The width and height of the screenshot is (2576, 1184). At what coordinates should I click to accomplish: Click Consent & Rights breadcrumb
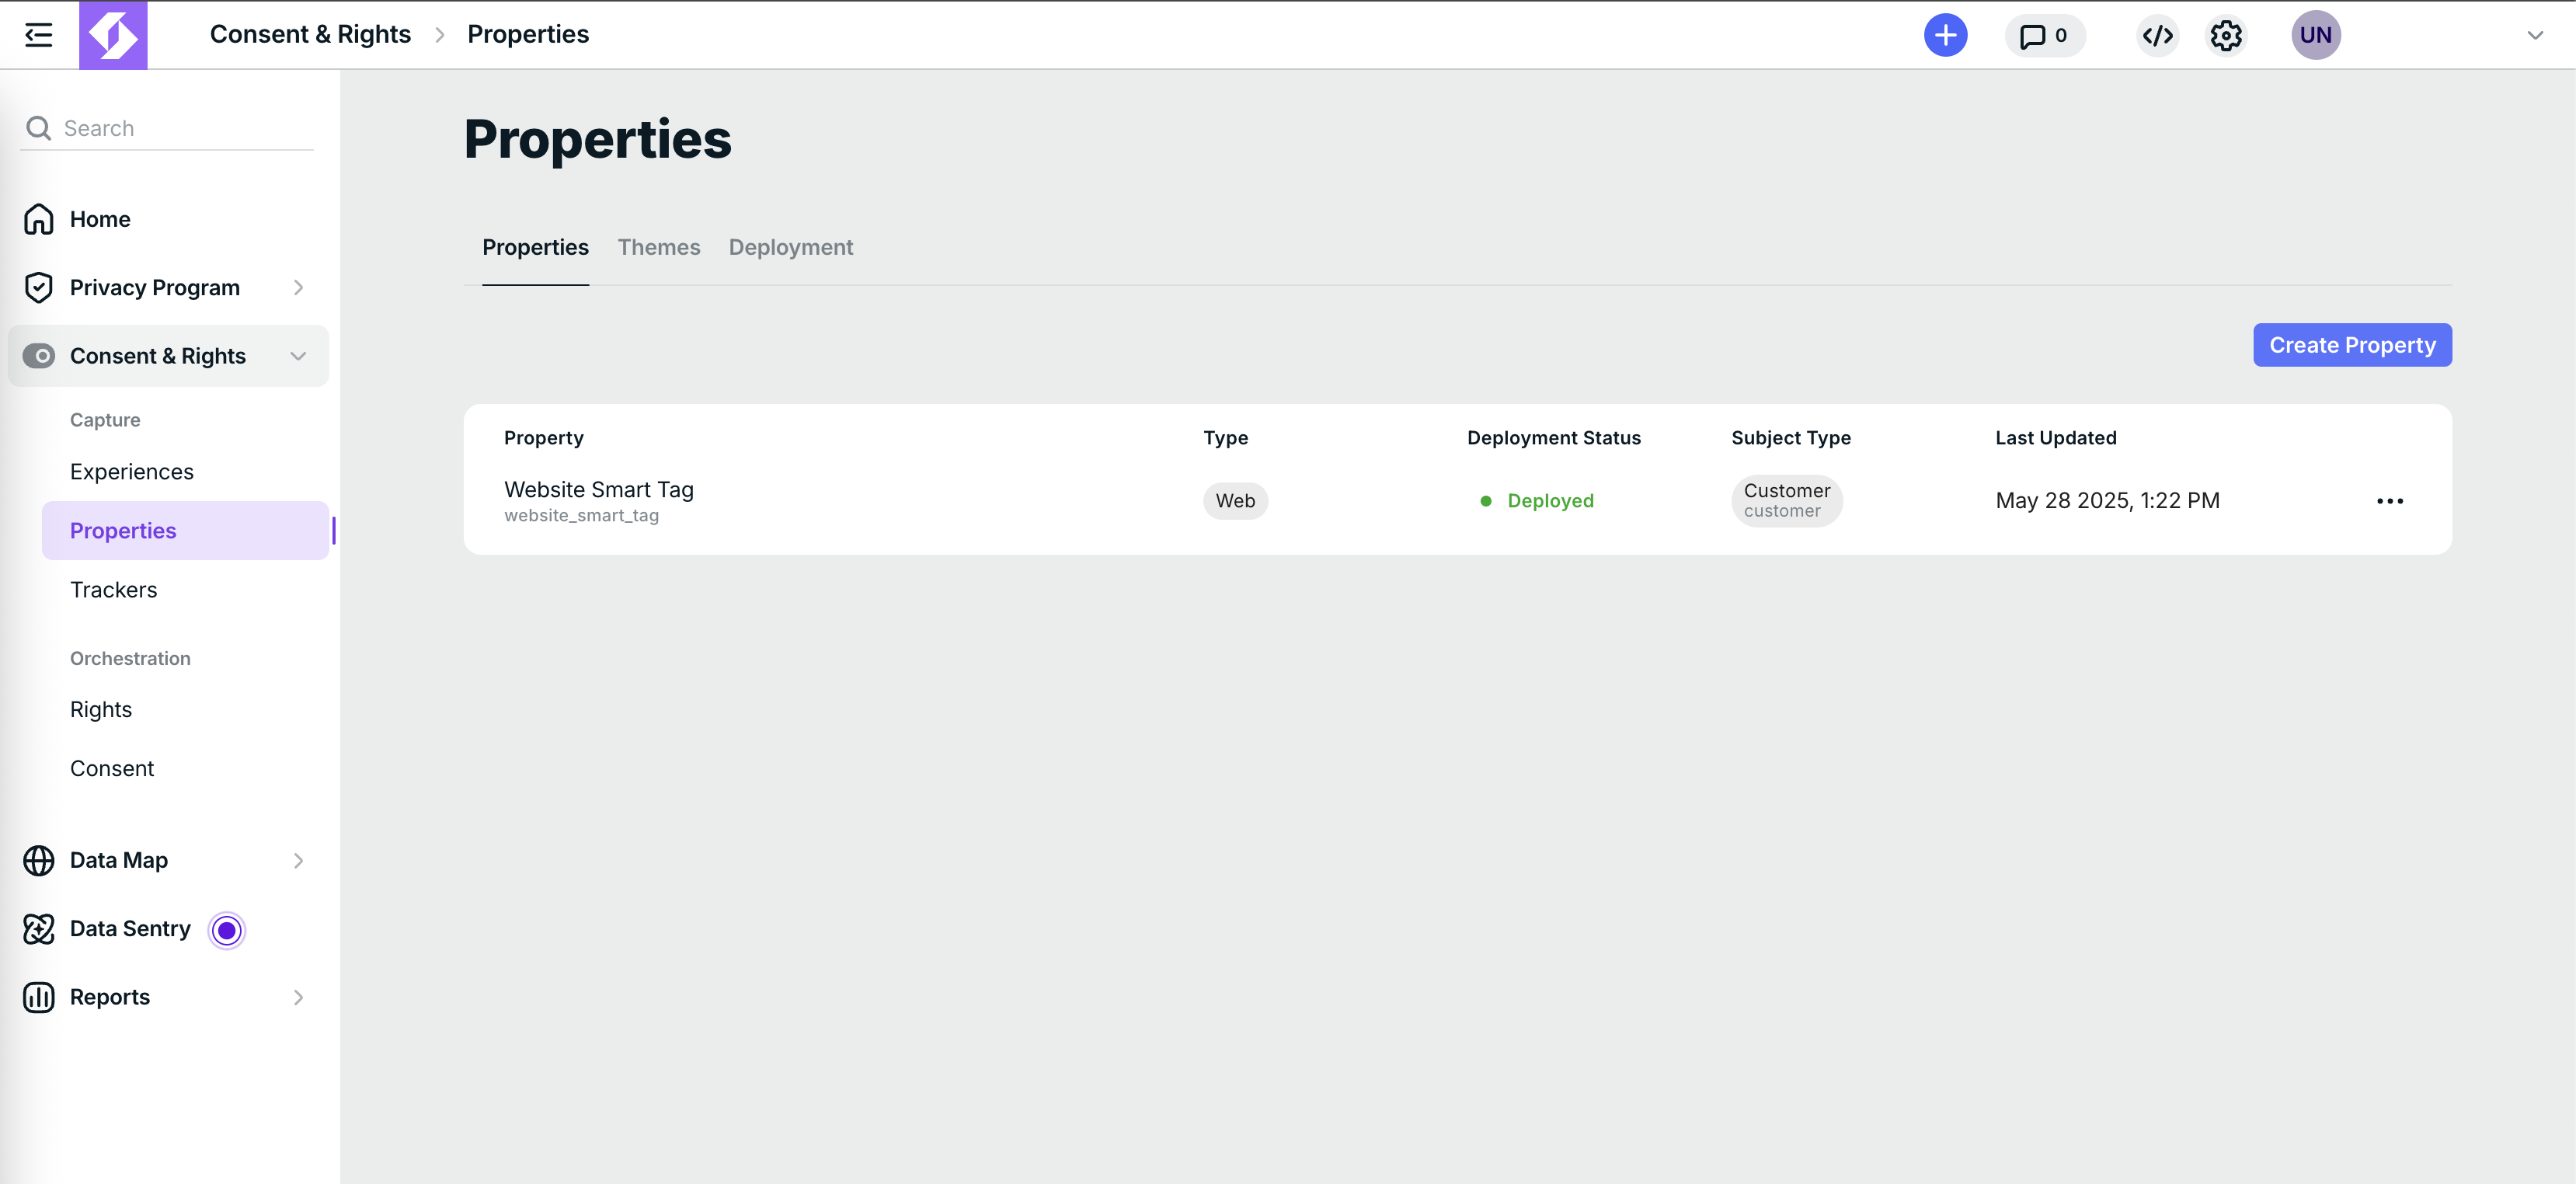(310, 34)
